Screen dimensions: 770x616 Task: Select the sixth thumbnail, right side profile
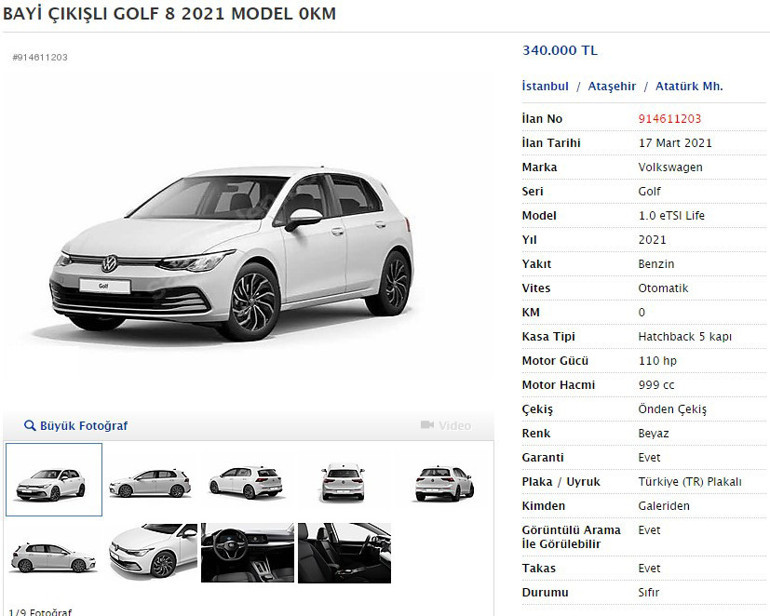point(53,558)
